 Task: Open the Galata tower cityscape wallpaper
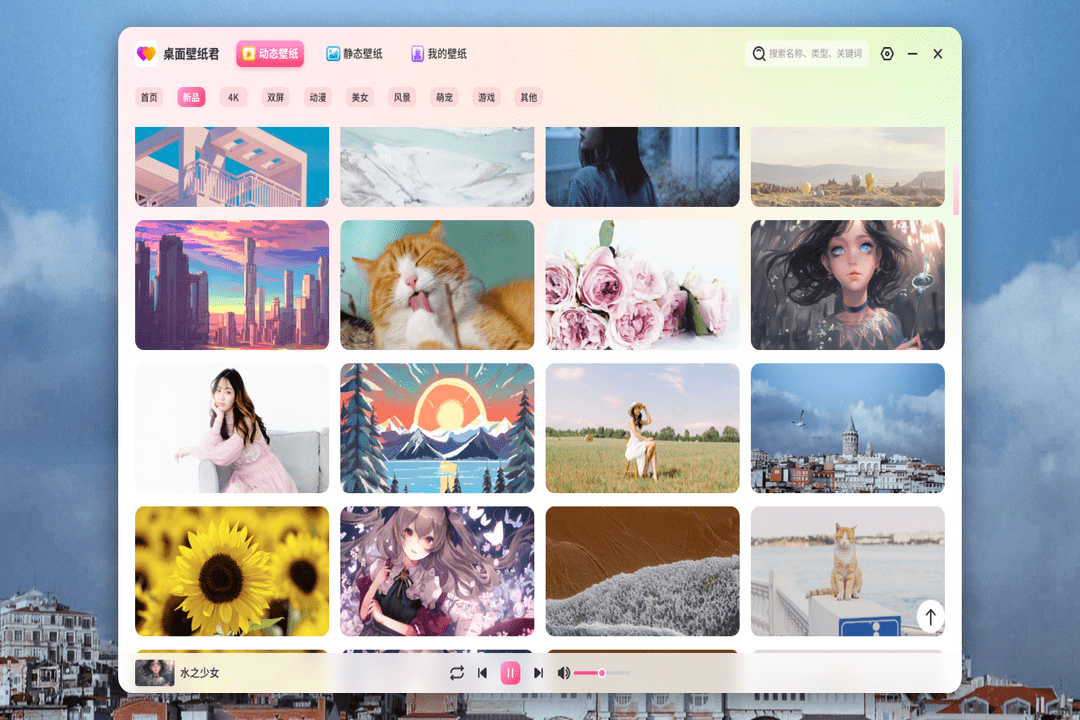pos(848,428)
